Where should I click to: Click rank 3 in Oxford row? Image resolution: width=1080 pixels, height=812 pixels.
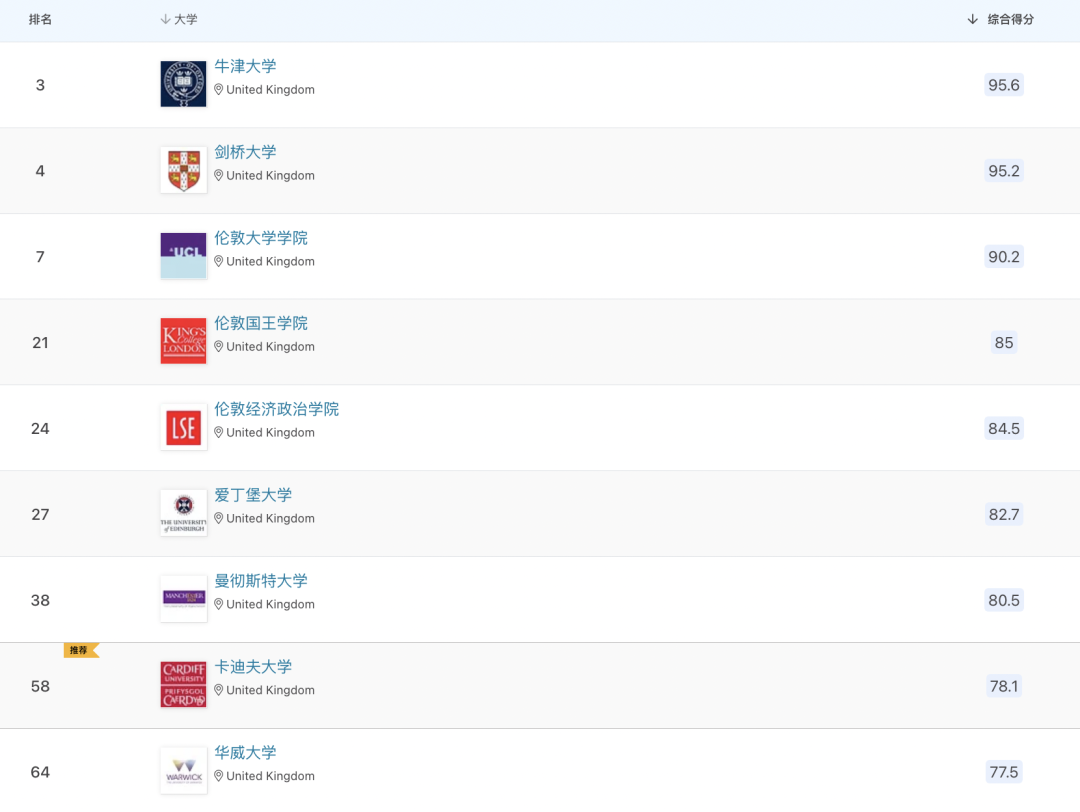click(40, 85)
